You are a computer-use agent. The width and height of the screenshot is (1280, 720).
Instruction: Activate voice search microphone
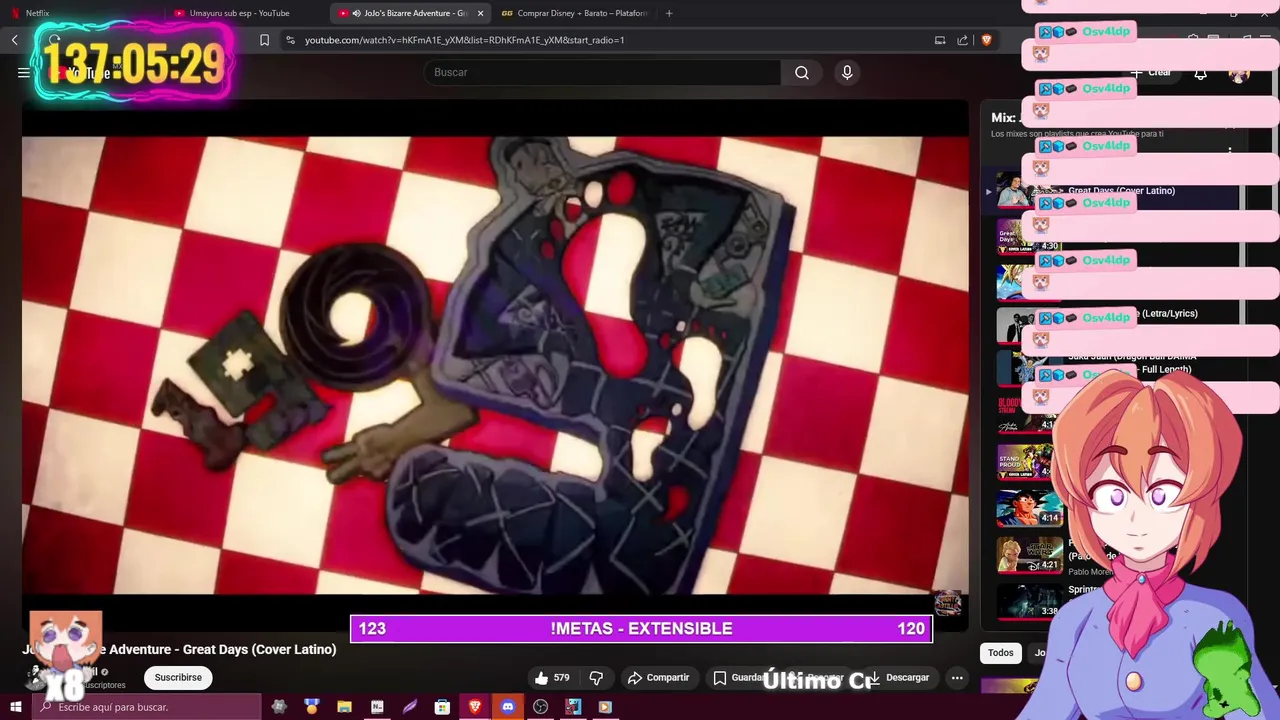pos(847,72)
